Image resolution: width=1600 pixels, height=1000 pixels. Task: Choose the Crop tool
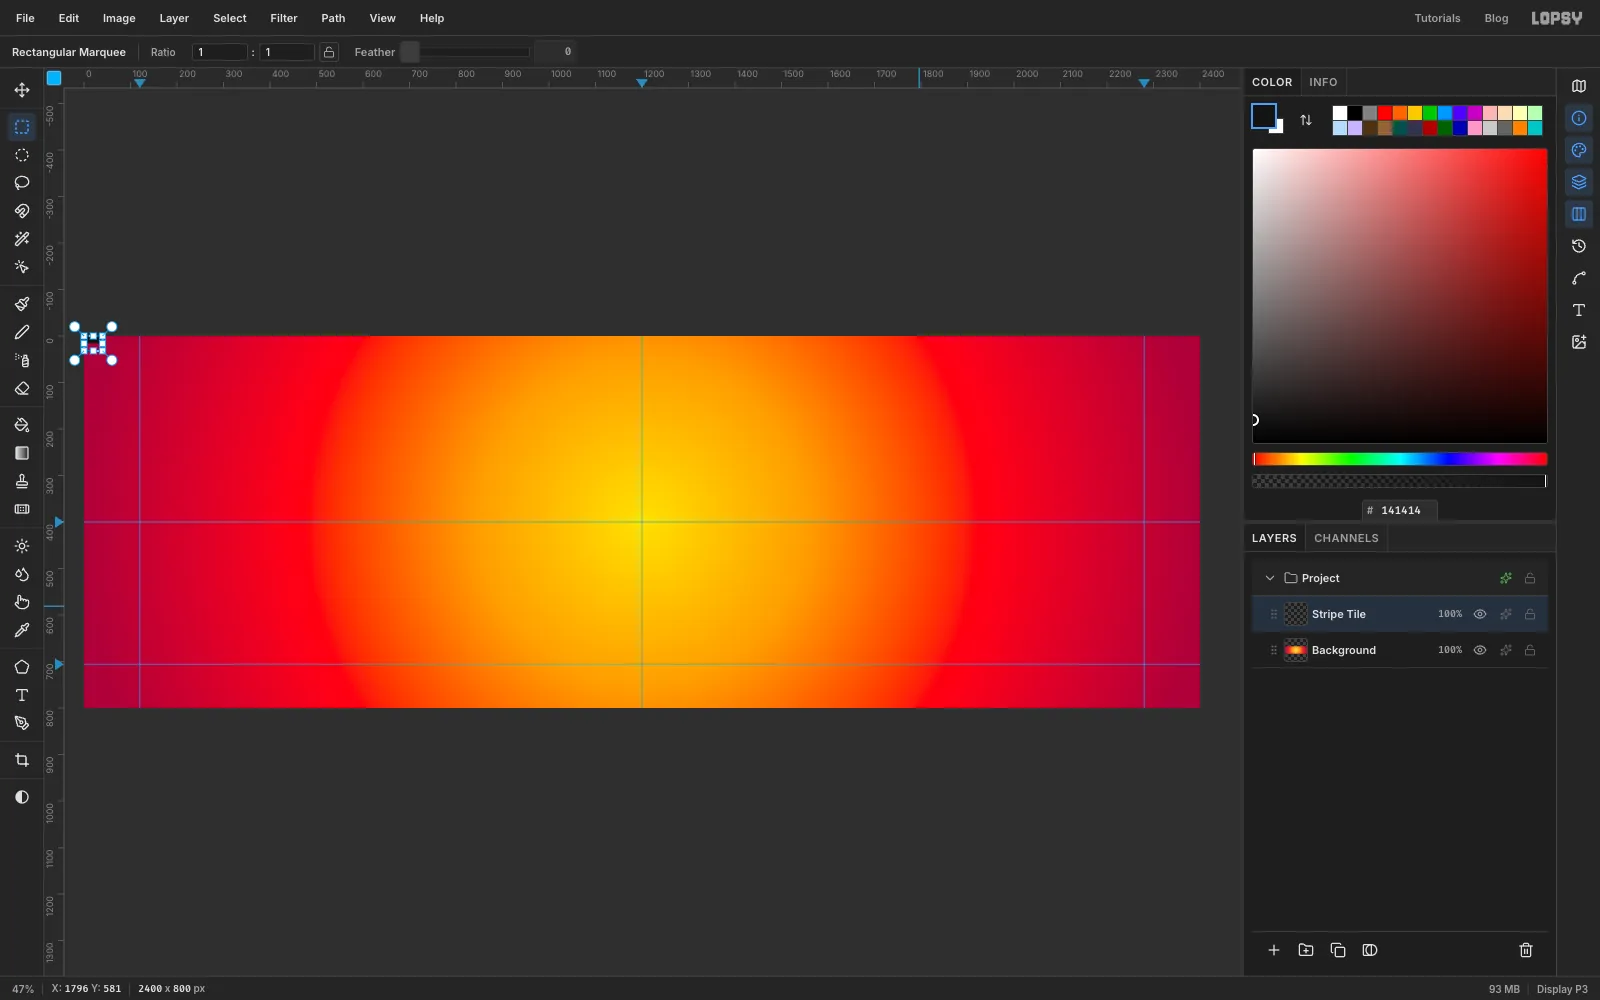coord(22,760)
